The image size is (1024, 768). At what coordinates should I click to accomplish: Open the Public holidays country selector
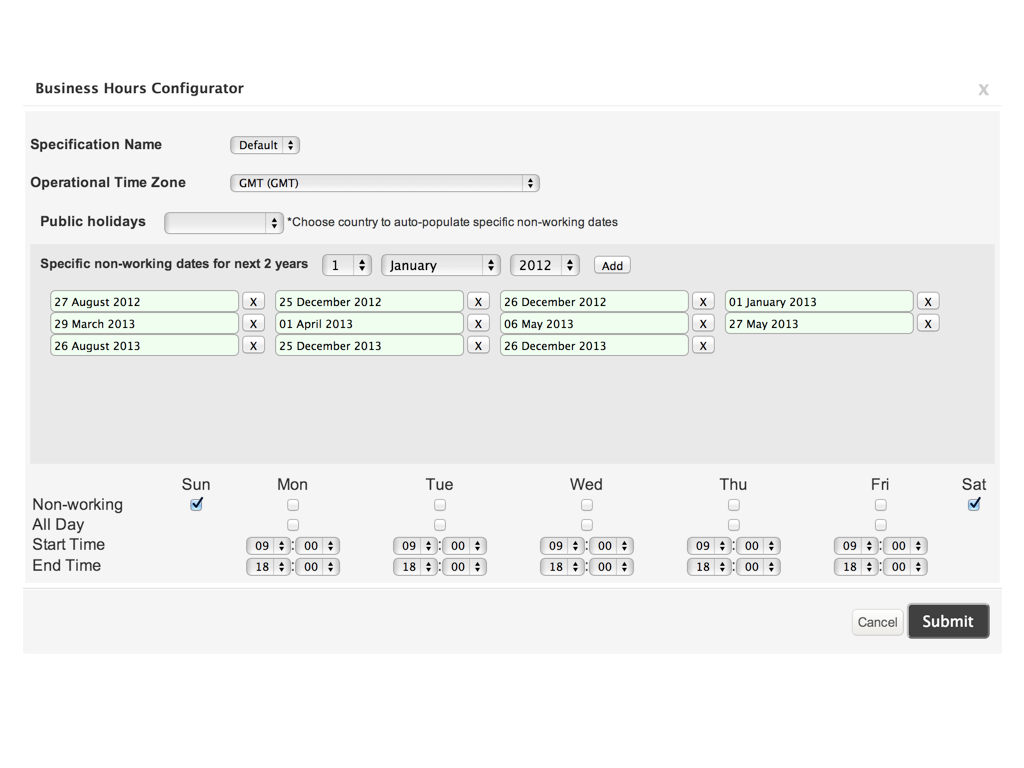[x=224, y=223]
